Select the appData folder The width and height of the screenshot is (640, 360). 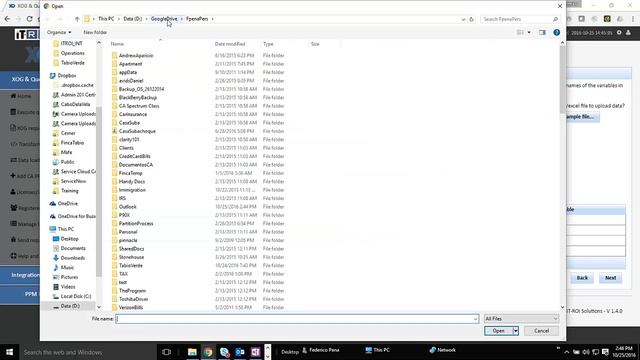pos(128,72)
